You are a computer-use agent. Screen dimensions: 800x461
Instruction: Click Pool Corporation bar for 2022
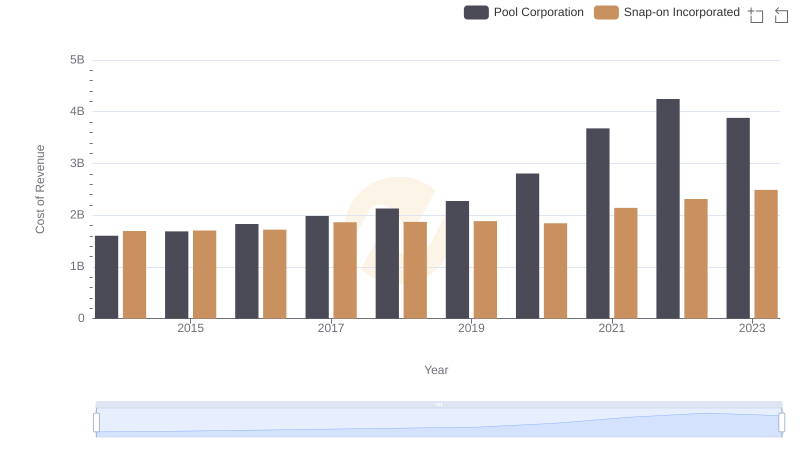[x=668, y=209]
